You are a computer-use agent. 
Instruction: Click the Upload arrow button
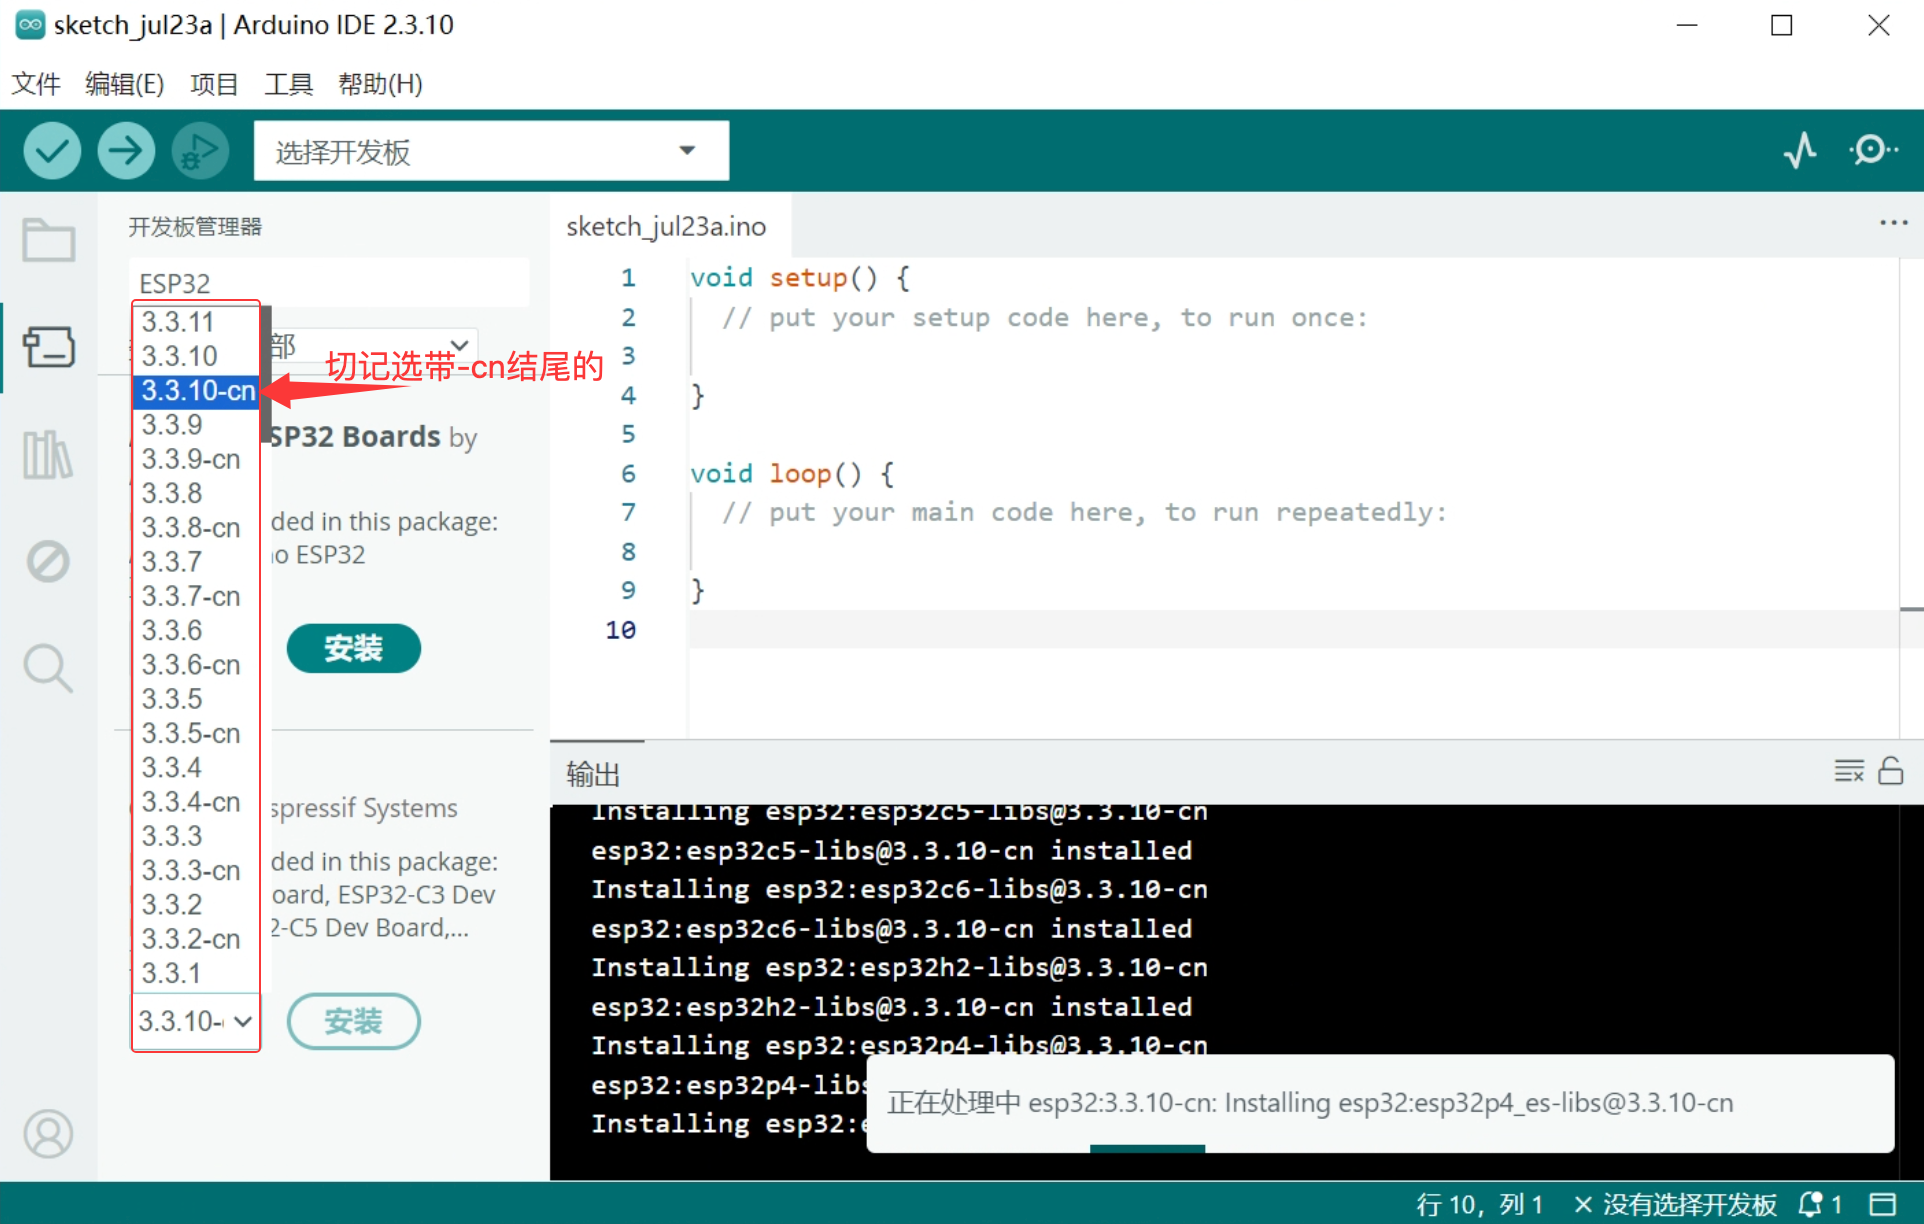point(126,151)
